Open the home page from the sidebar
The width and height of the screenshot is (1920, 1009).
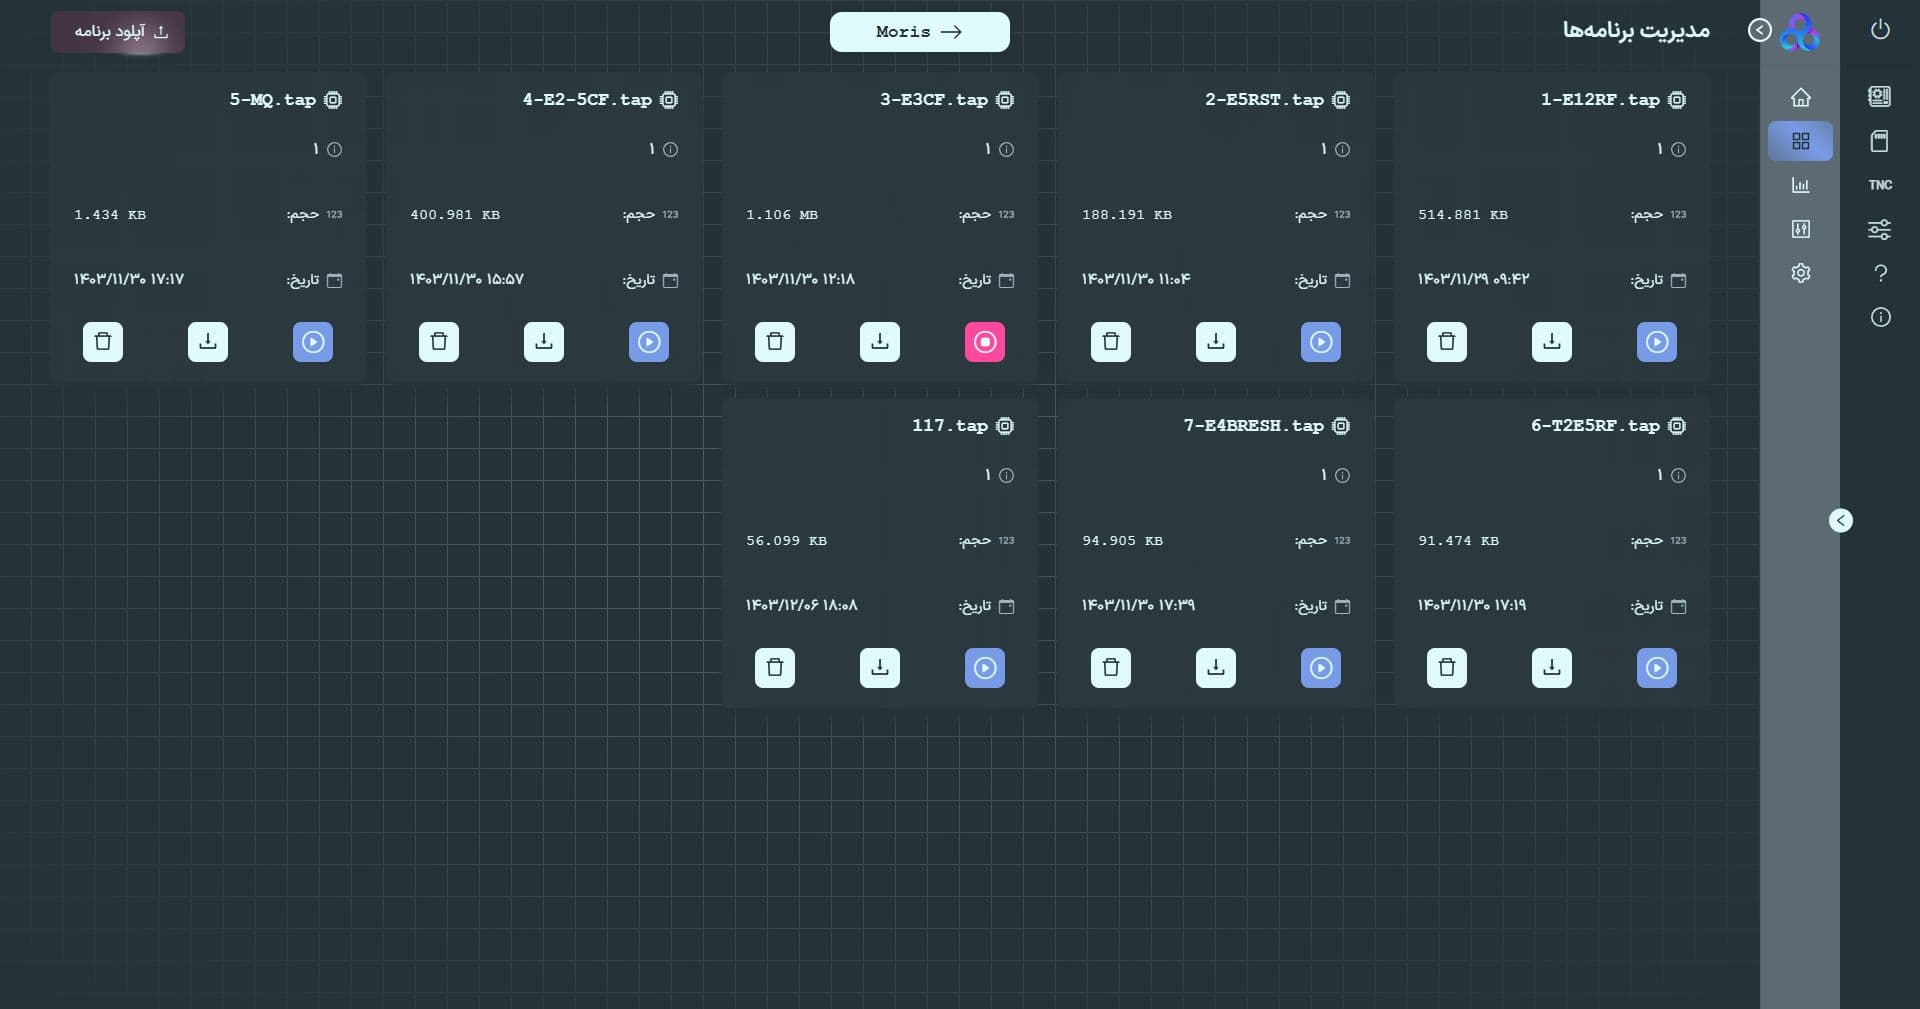pyautogui.click(x=1801, y=97)
